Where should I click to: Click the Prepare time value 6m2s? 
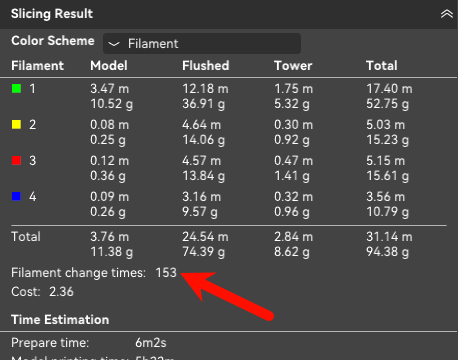pyautogui.click(x=151, y=343)
